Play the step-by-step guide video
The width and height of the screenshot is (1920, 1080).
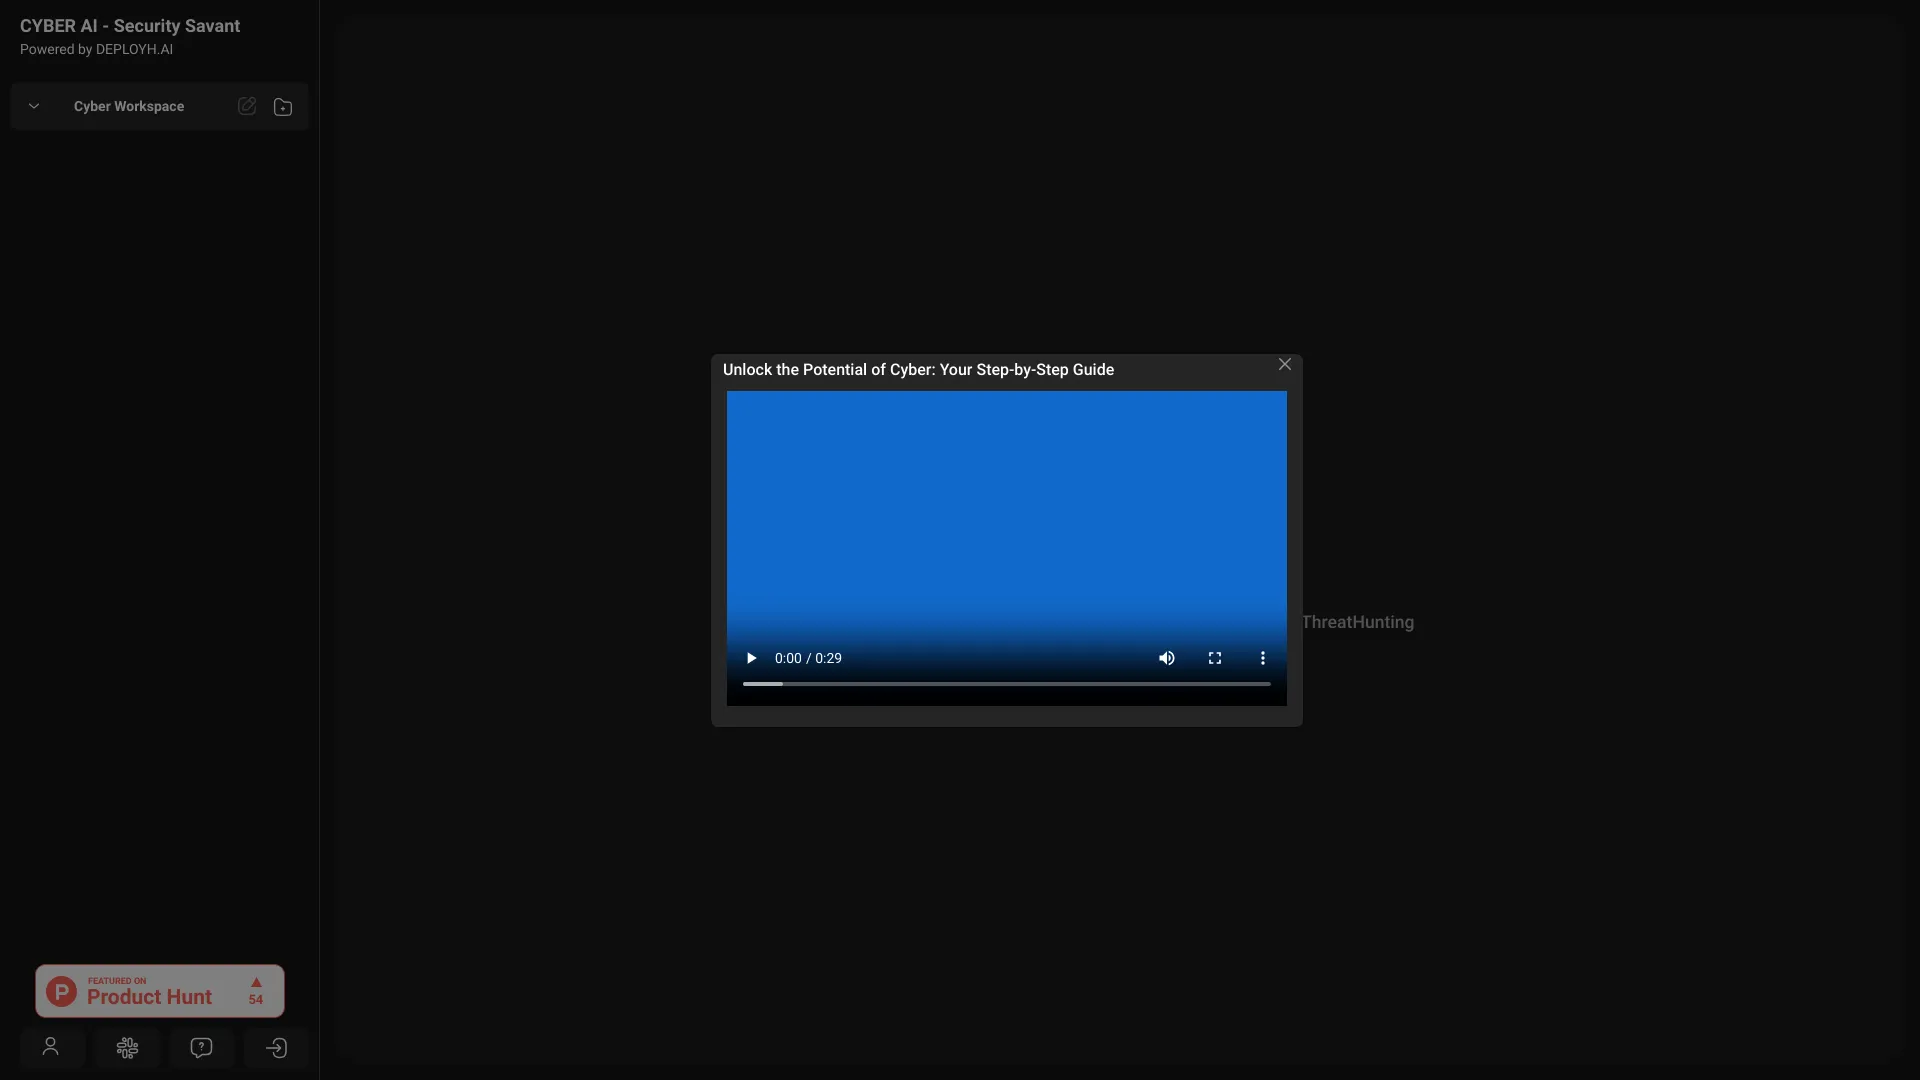click(751, 658)
